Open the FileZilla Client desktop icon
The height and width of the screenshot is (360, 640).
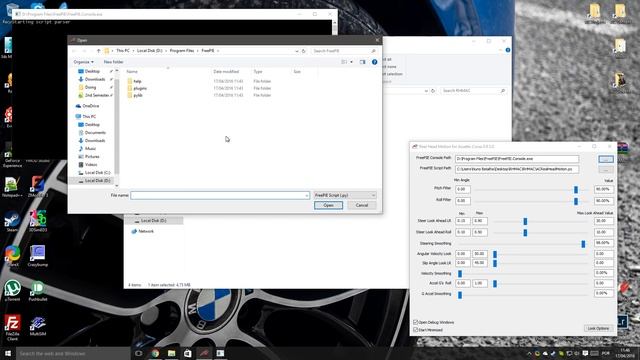pyautogui.click(x=12, y=328)
